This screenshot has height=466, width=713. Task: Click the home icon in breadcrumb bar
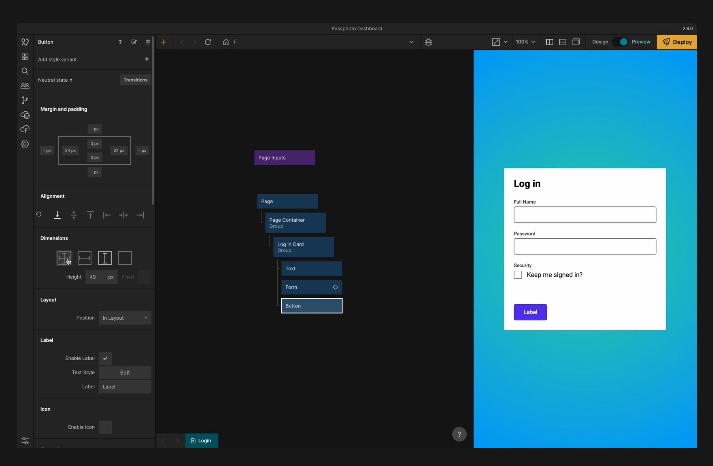[226, 42]
